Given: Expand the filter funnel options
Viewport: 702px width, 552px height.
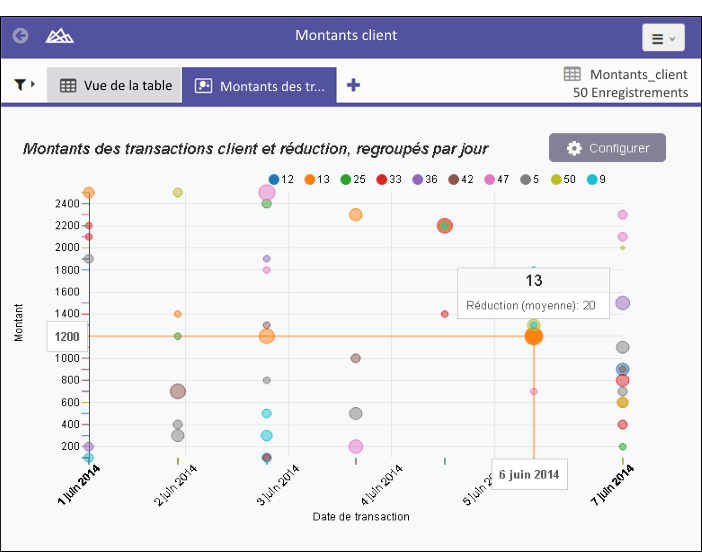Looking at the screenshot, I should tap(24, 85).
